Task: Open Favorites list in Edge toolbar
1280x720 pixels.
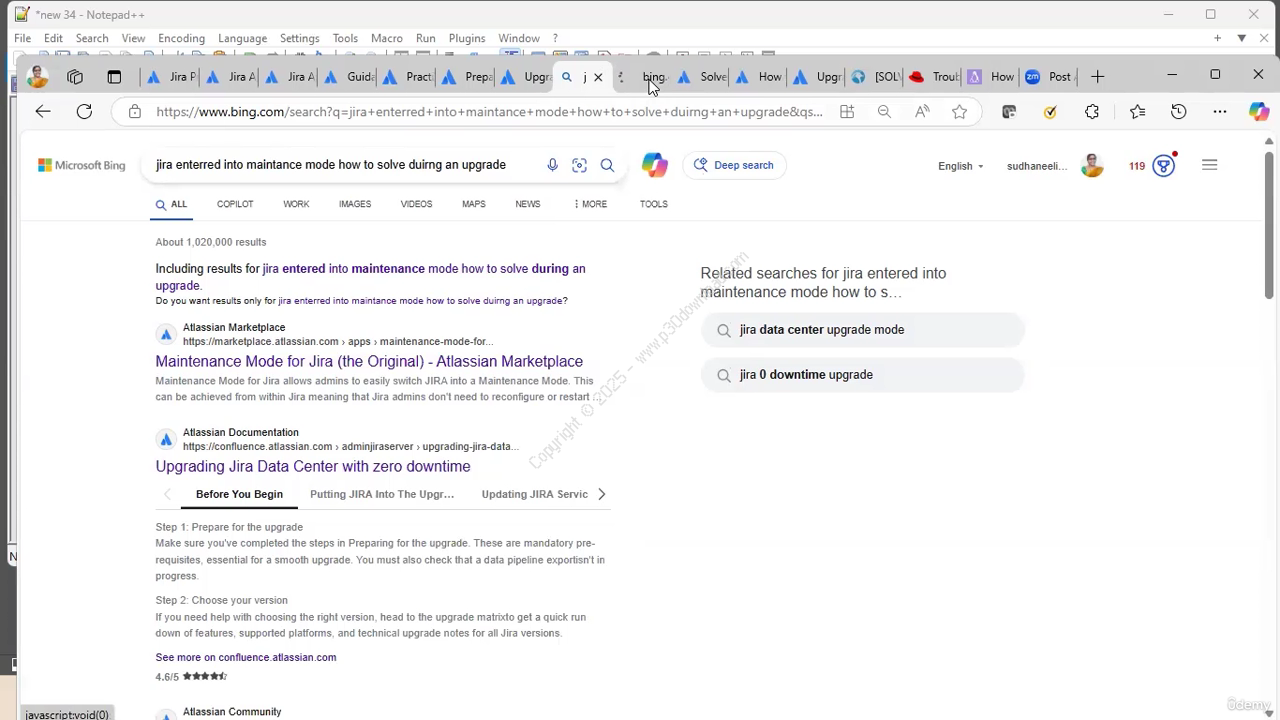Action: tap(1137, 112)
